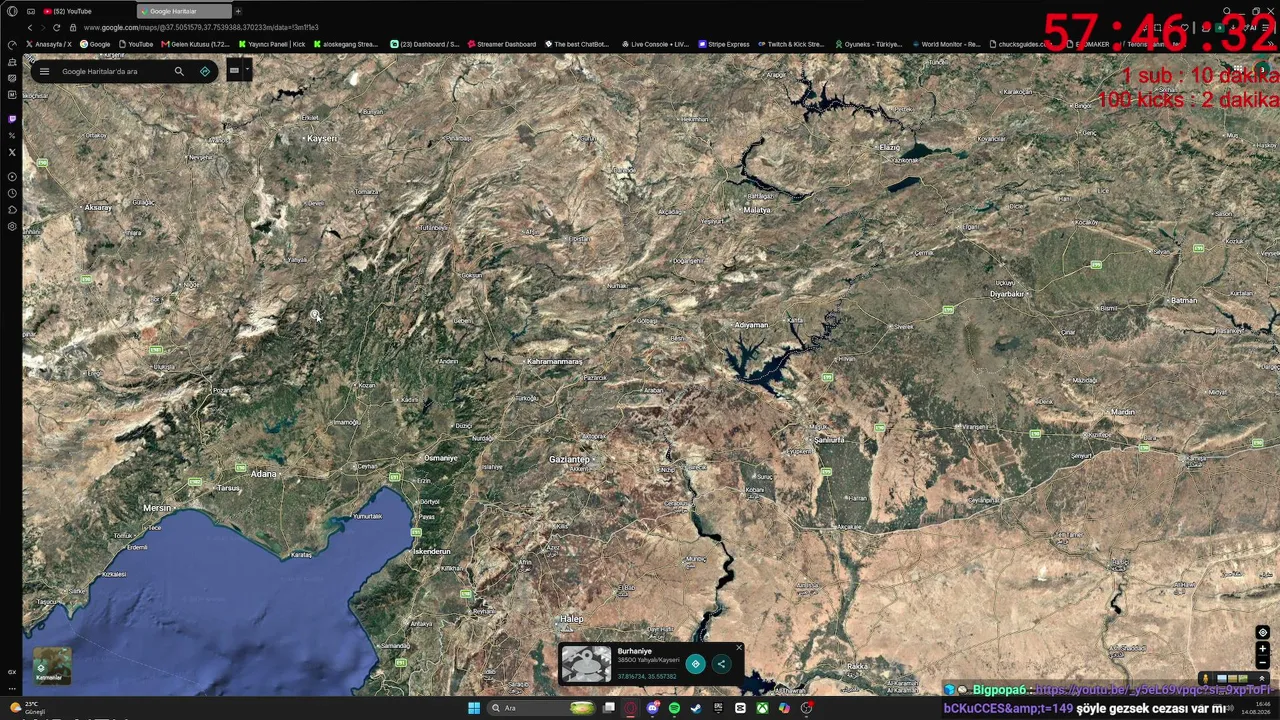Open the Windows Start menu
This screenshot has width=1280, height=720.
click(473, 708)
